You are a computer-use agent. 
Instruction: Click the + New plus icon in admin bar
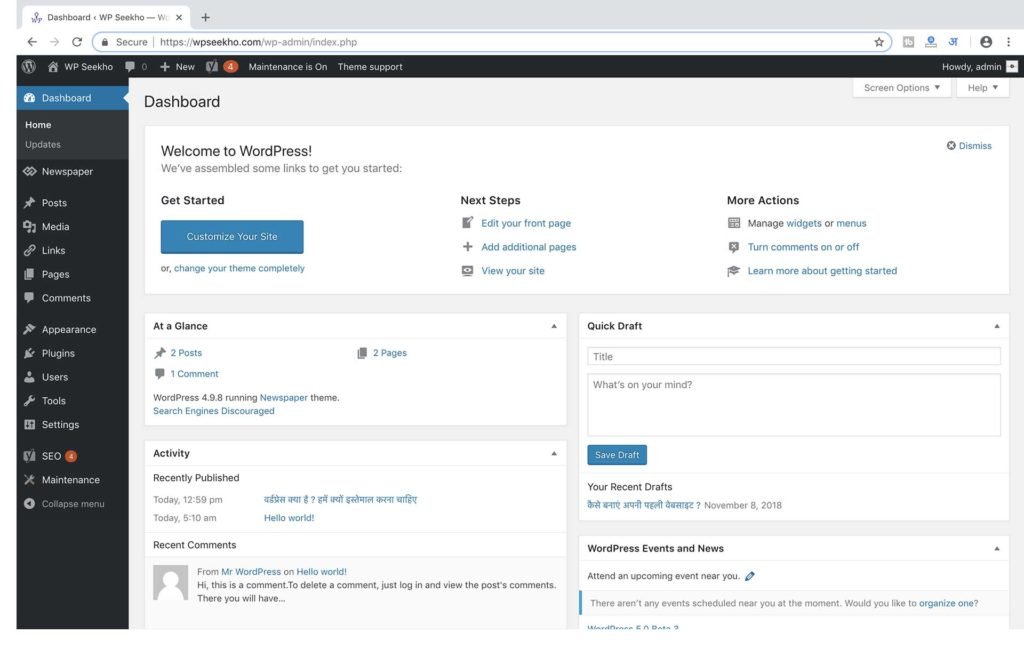[x=165, y=67]
